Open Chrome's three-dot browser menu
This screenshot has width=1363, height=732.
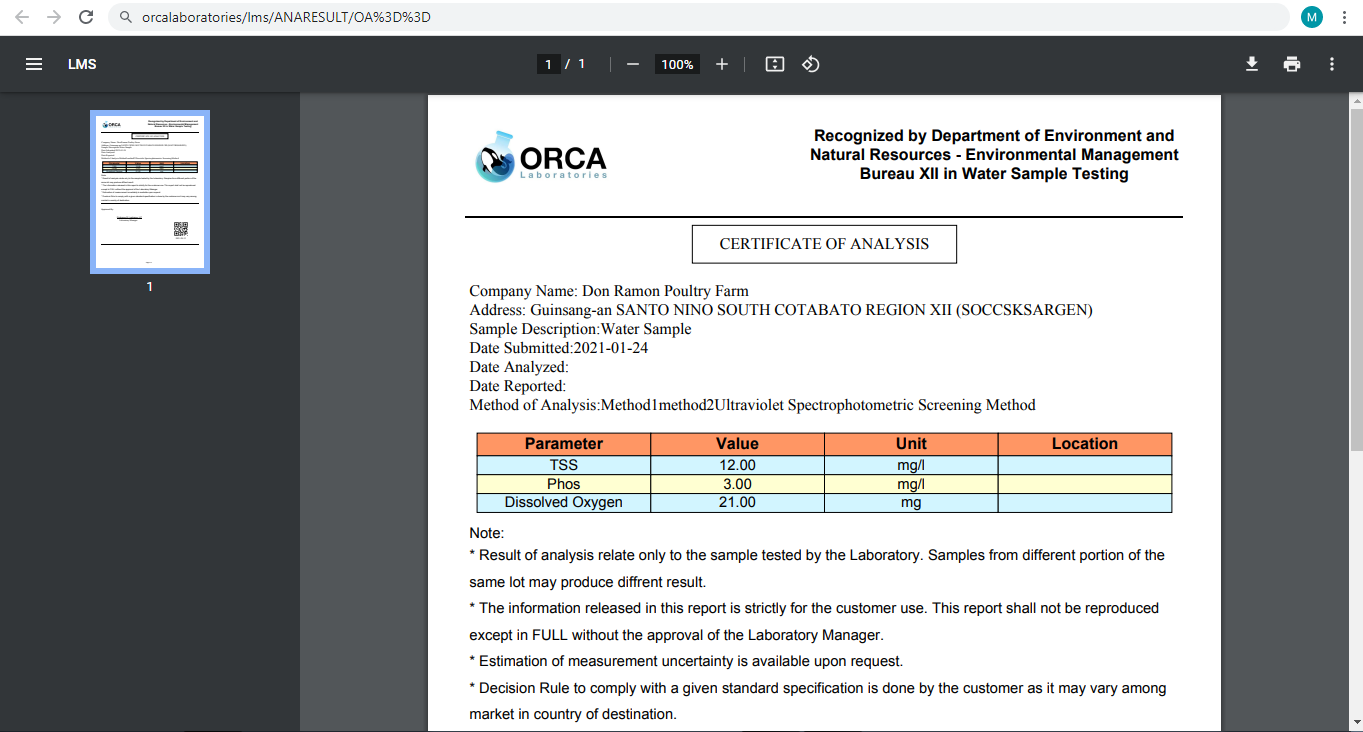[x=1343, y=17]
